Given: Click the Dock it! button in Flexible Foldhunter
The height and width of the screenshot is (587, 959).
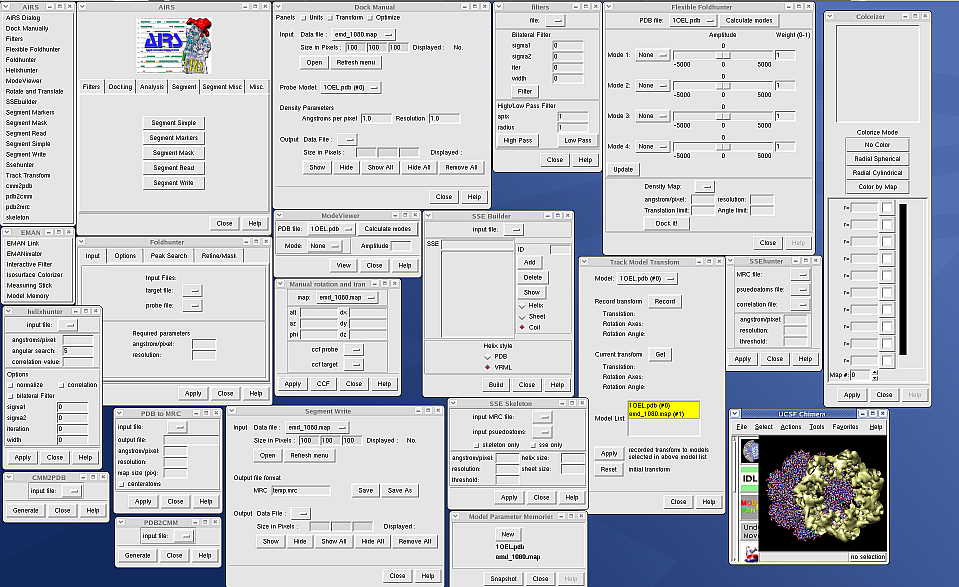Looking at the screenshot, I should pyautogui.click(x=666, y=223).
